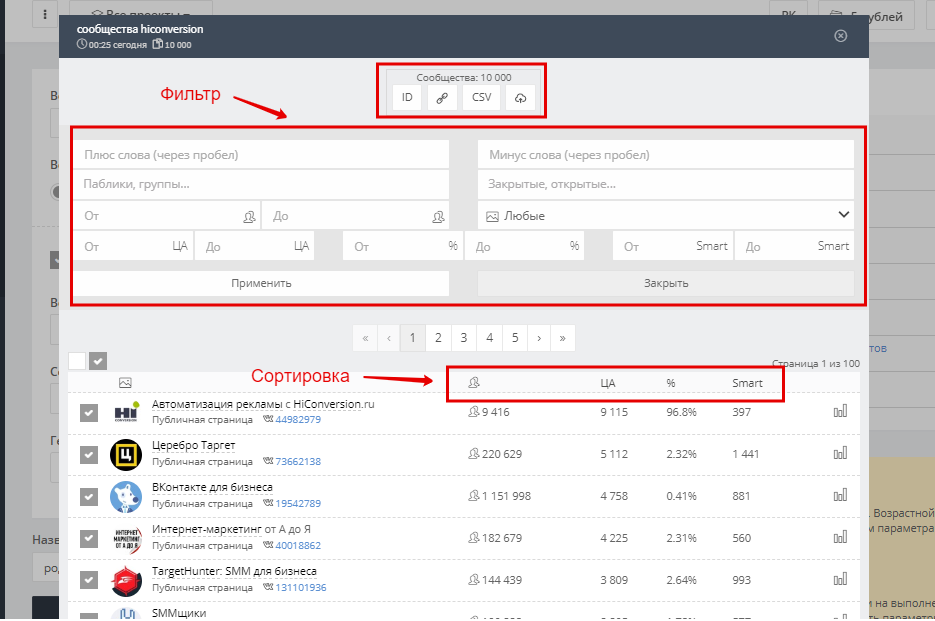Click the image column header icon
The height and width of the screenshot is (621, 935).
pyautogui.click(x=125, y=383)
